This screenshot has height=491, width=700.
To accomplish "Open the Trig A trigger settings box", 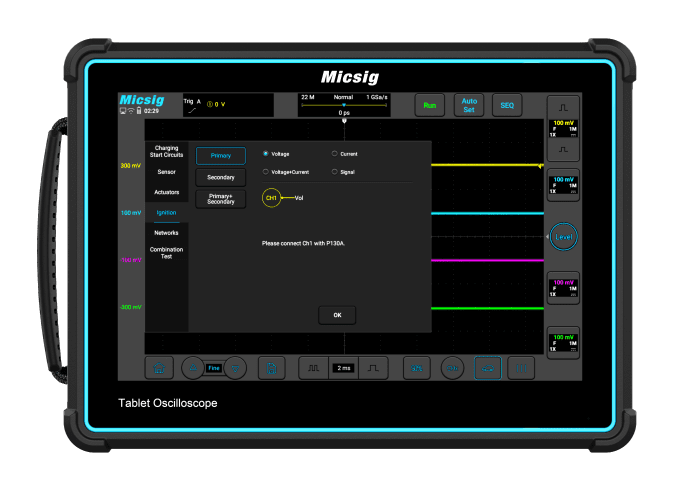I will point(227,105).
